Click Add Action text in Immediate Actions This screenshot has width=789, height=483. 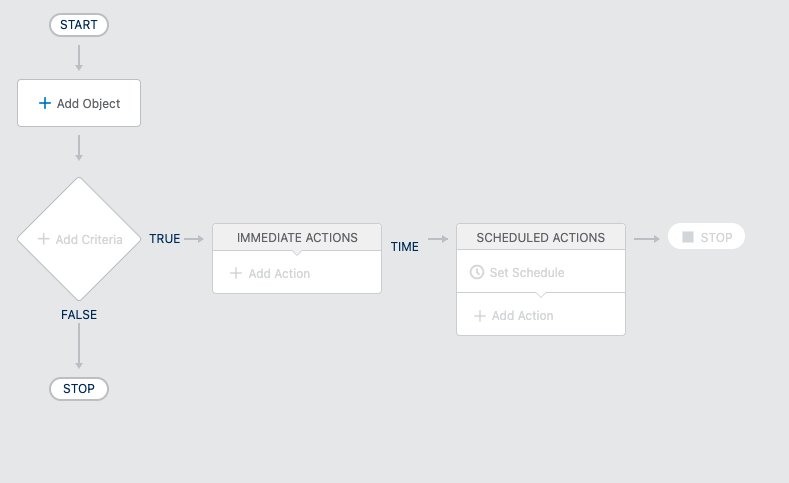279,273
